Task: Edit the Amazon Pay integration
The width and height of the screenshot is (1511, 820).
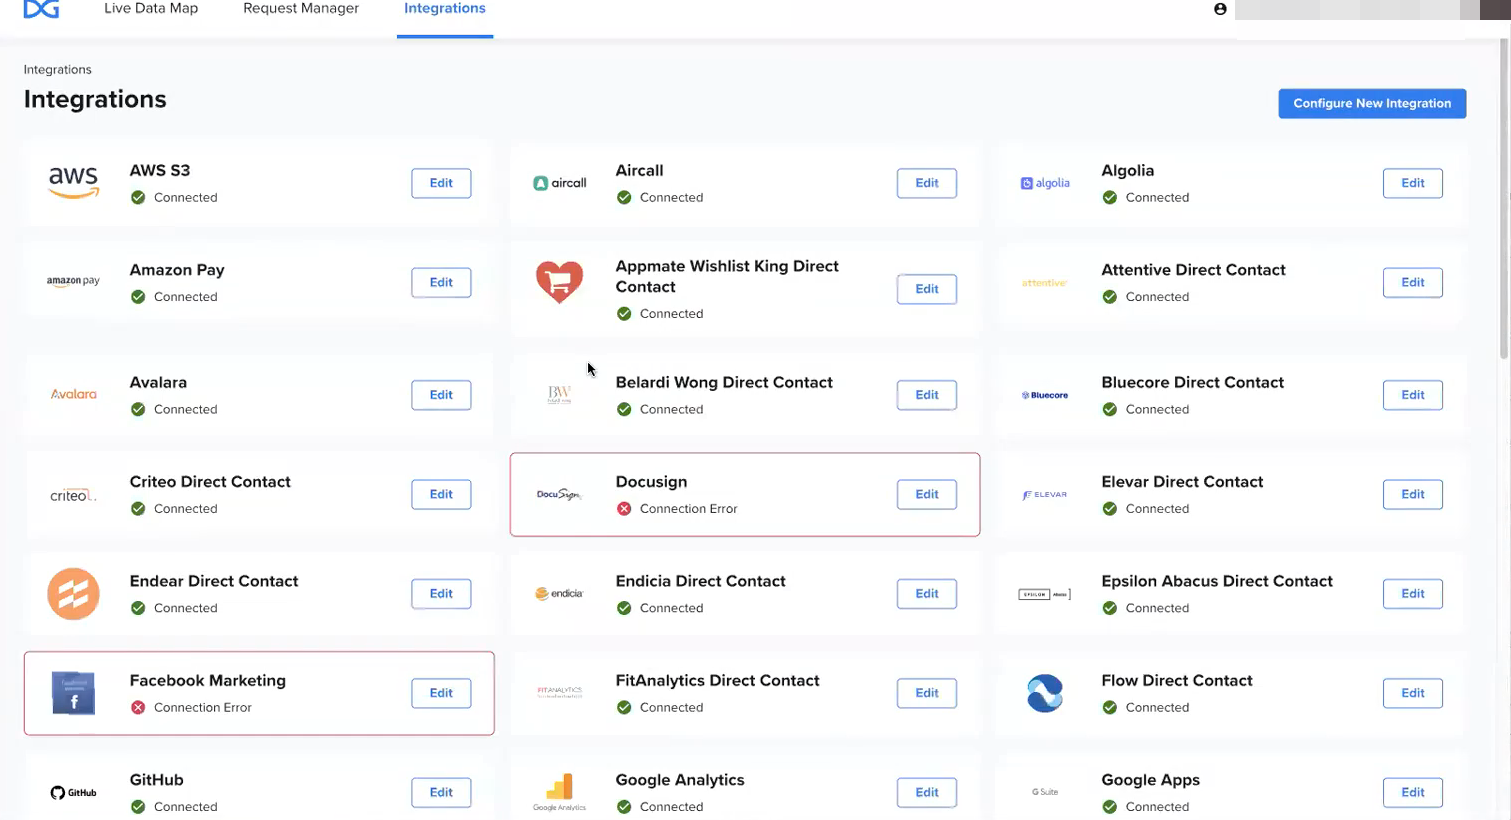Action: coord(441,282)
